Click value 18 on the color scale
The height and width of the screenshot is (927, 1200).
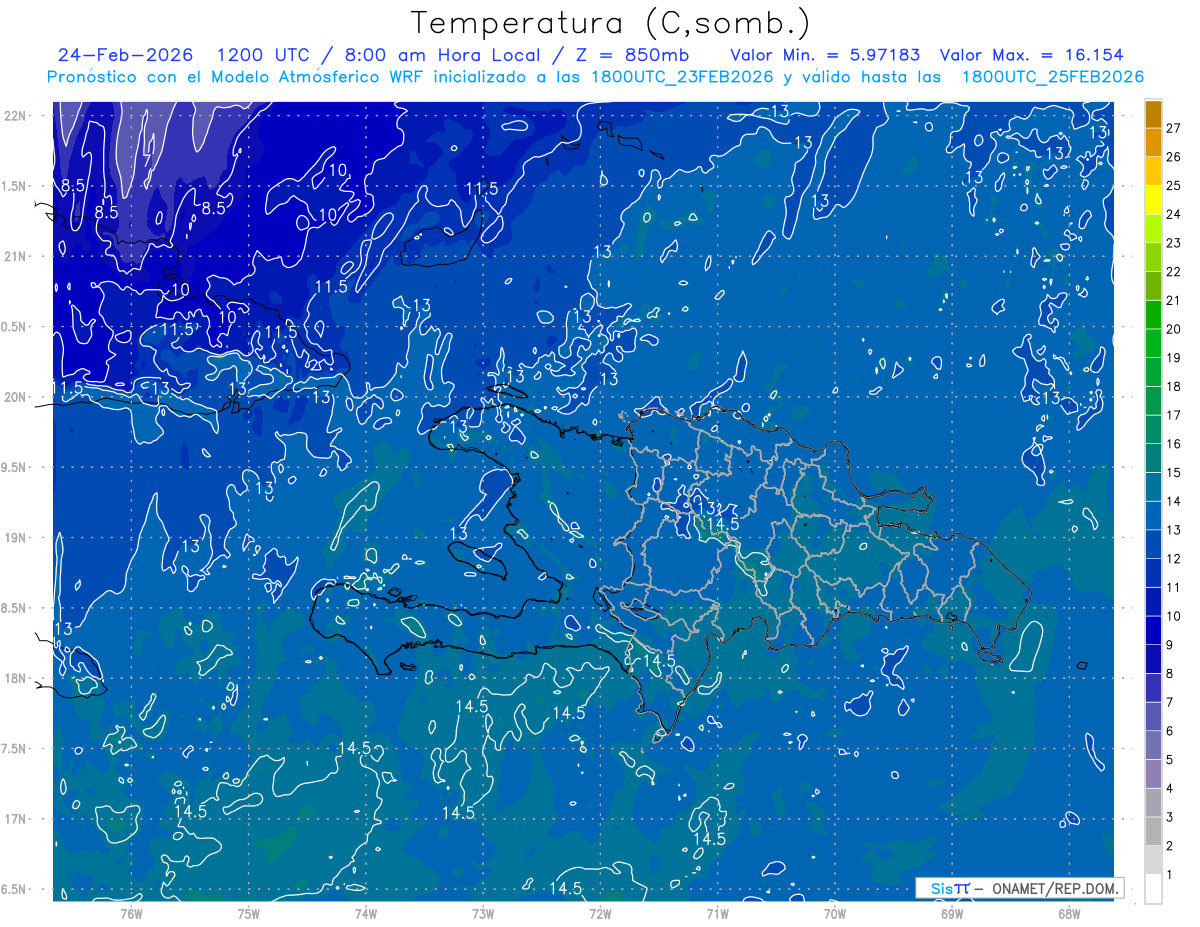(x=1174, y=386)
